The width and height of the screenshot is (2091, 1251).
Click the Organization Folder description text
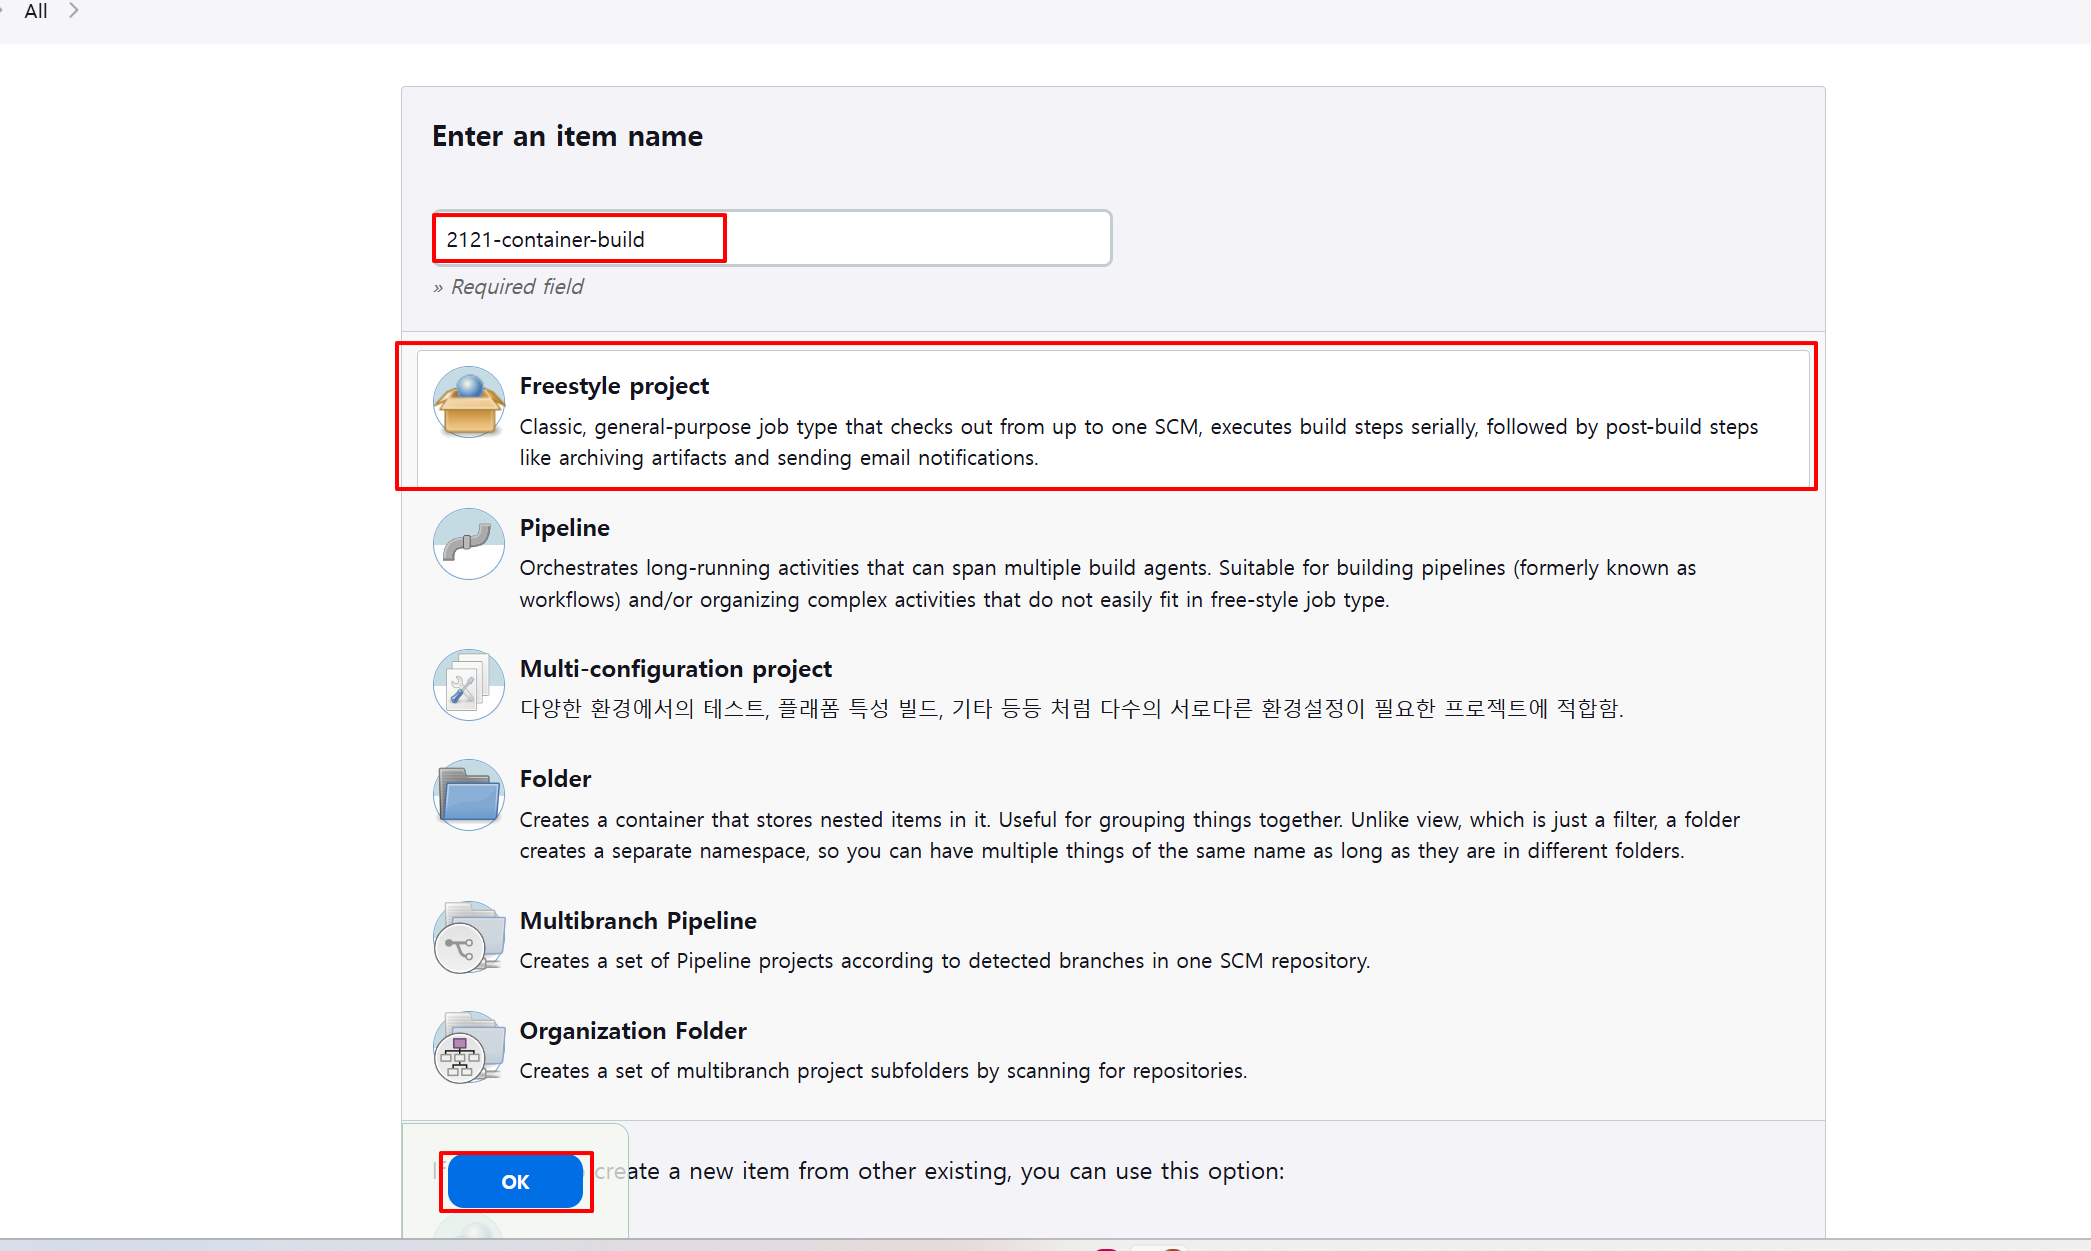[882, 1071]
